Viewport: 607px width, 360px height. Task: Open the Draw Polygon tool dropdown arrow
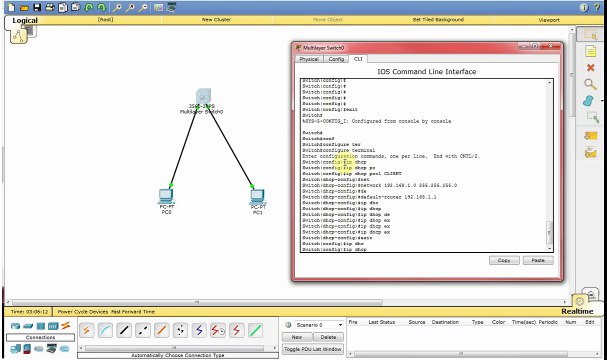click(x=601, y=101)
